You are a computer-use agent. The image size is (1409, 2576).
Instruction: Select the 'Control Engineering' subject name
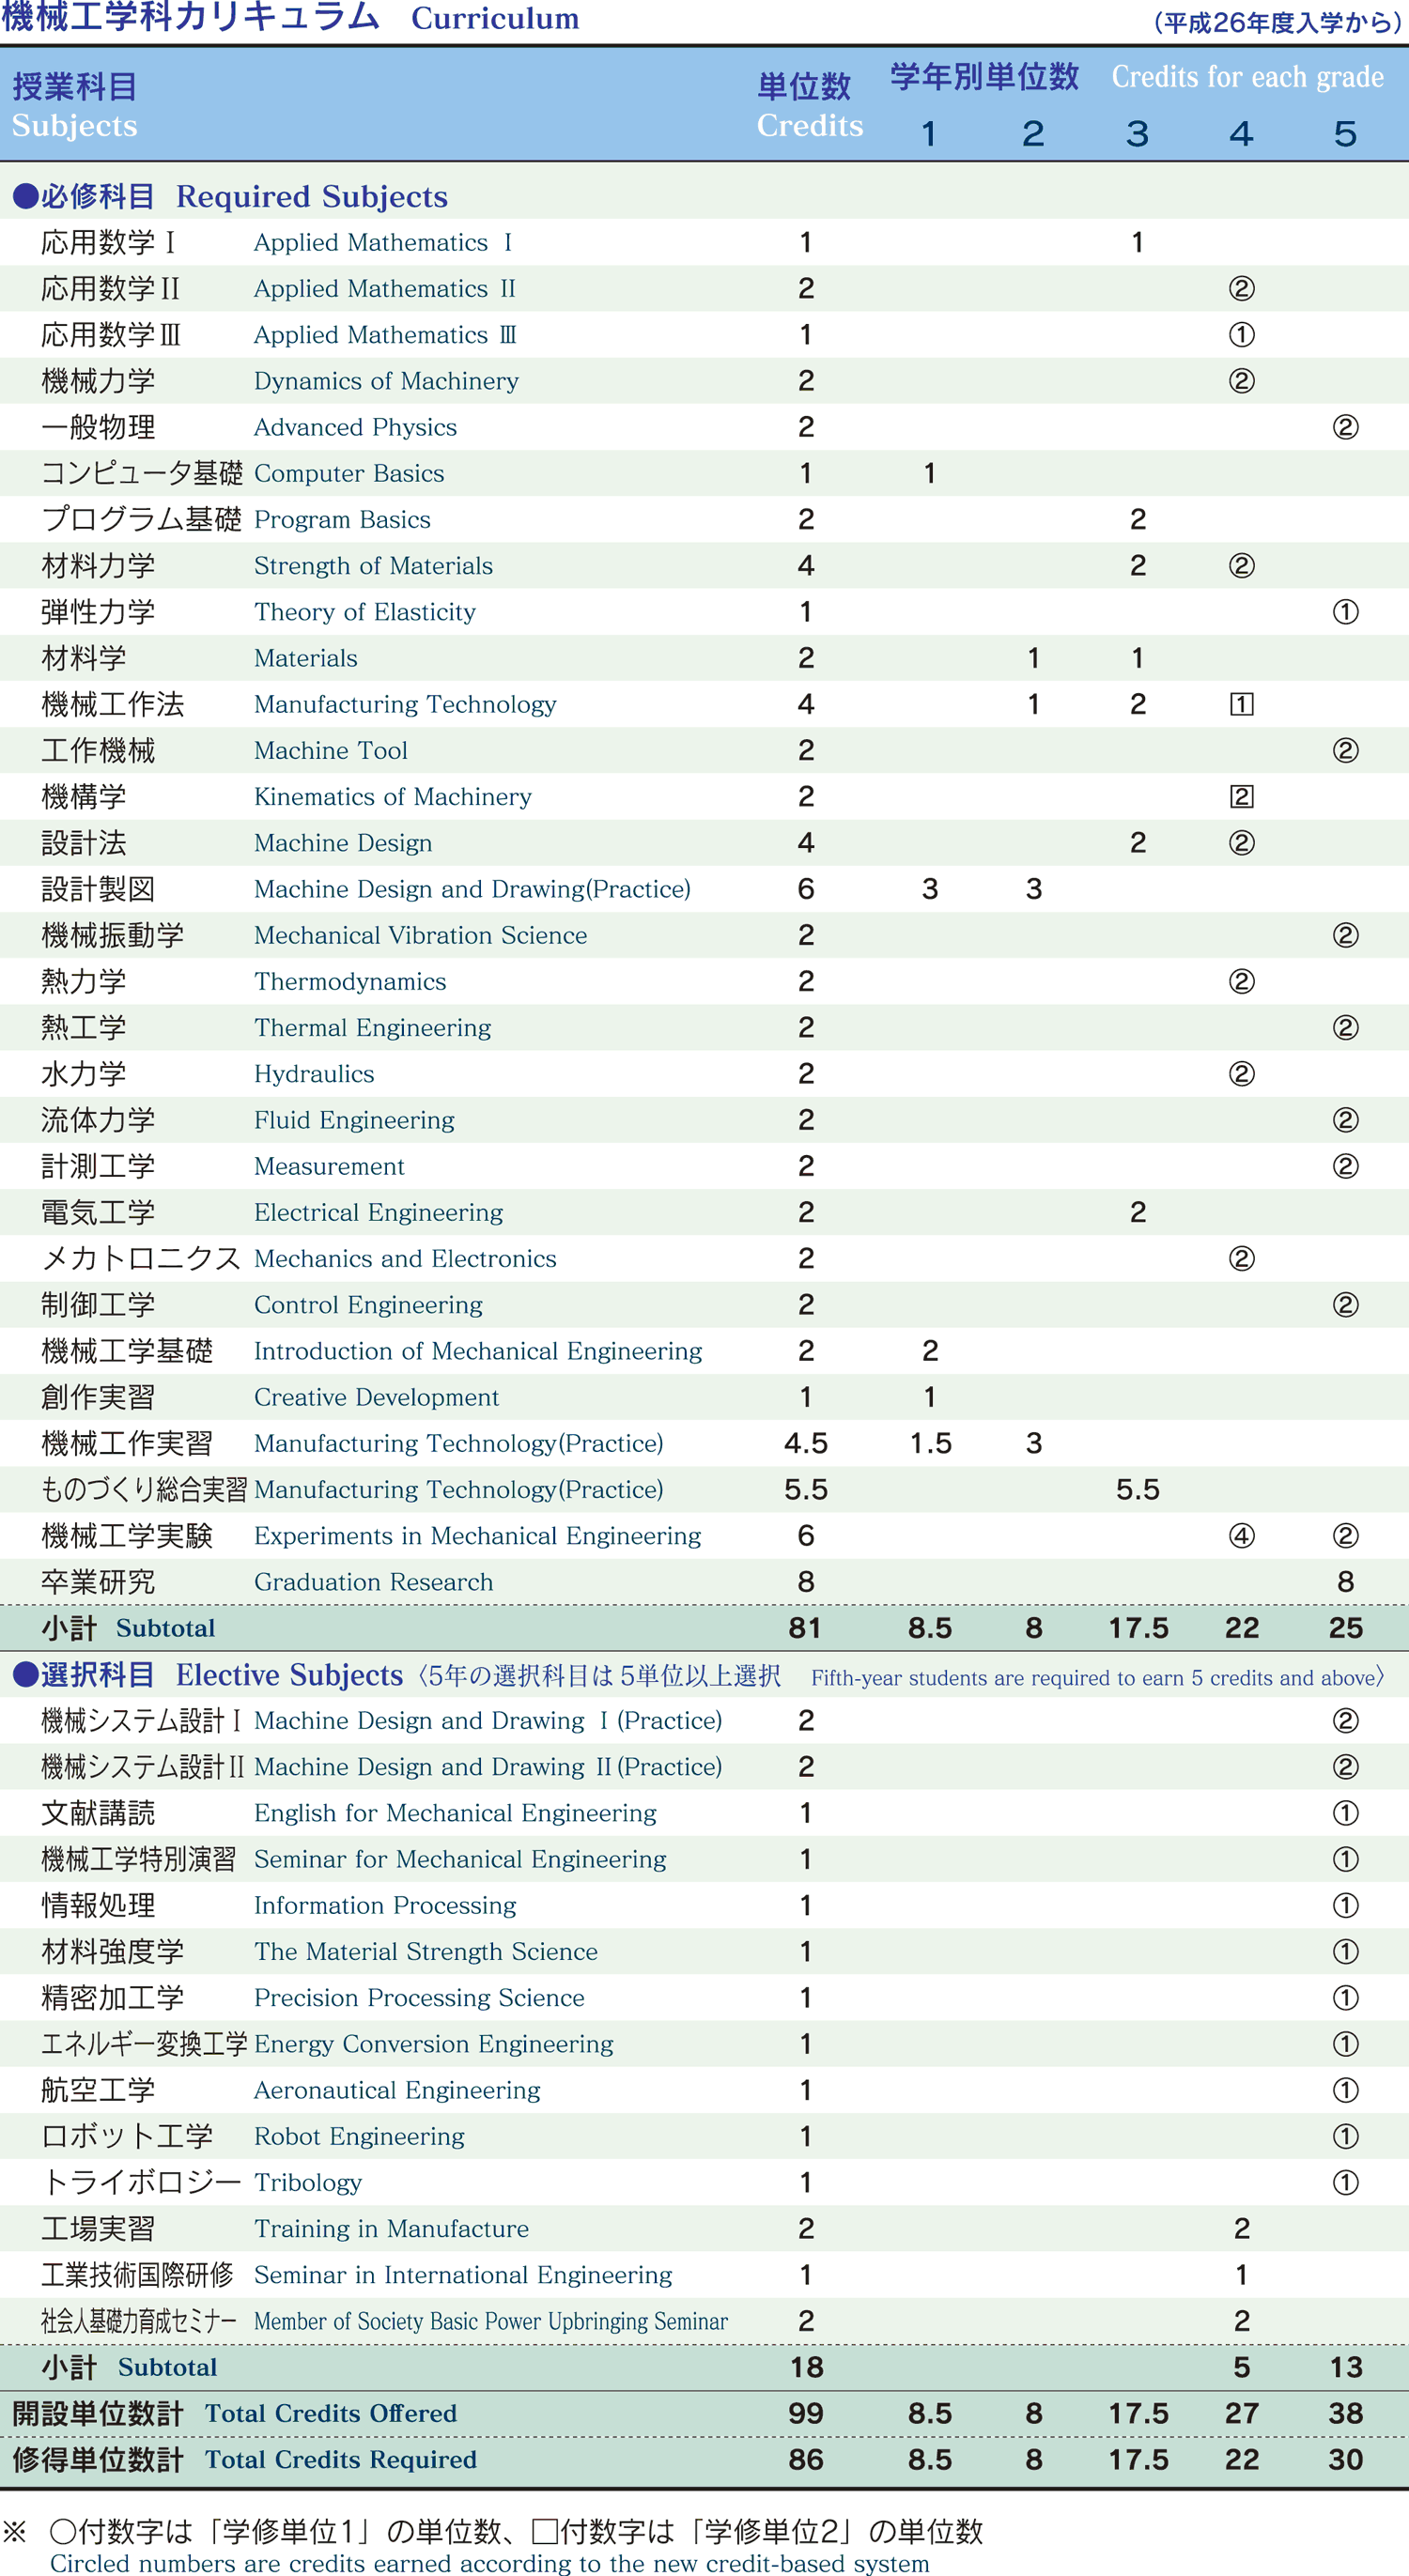point(368,1304)
